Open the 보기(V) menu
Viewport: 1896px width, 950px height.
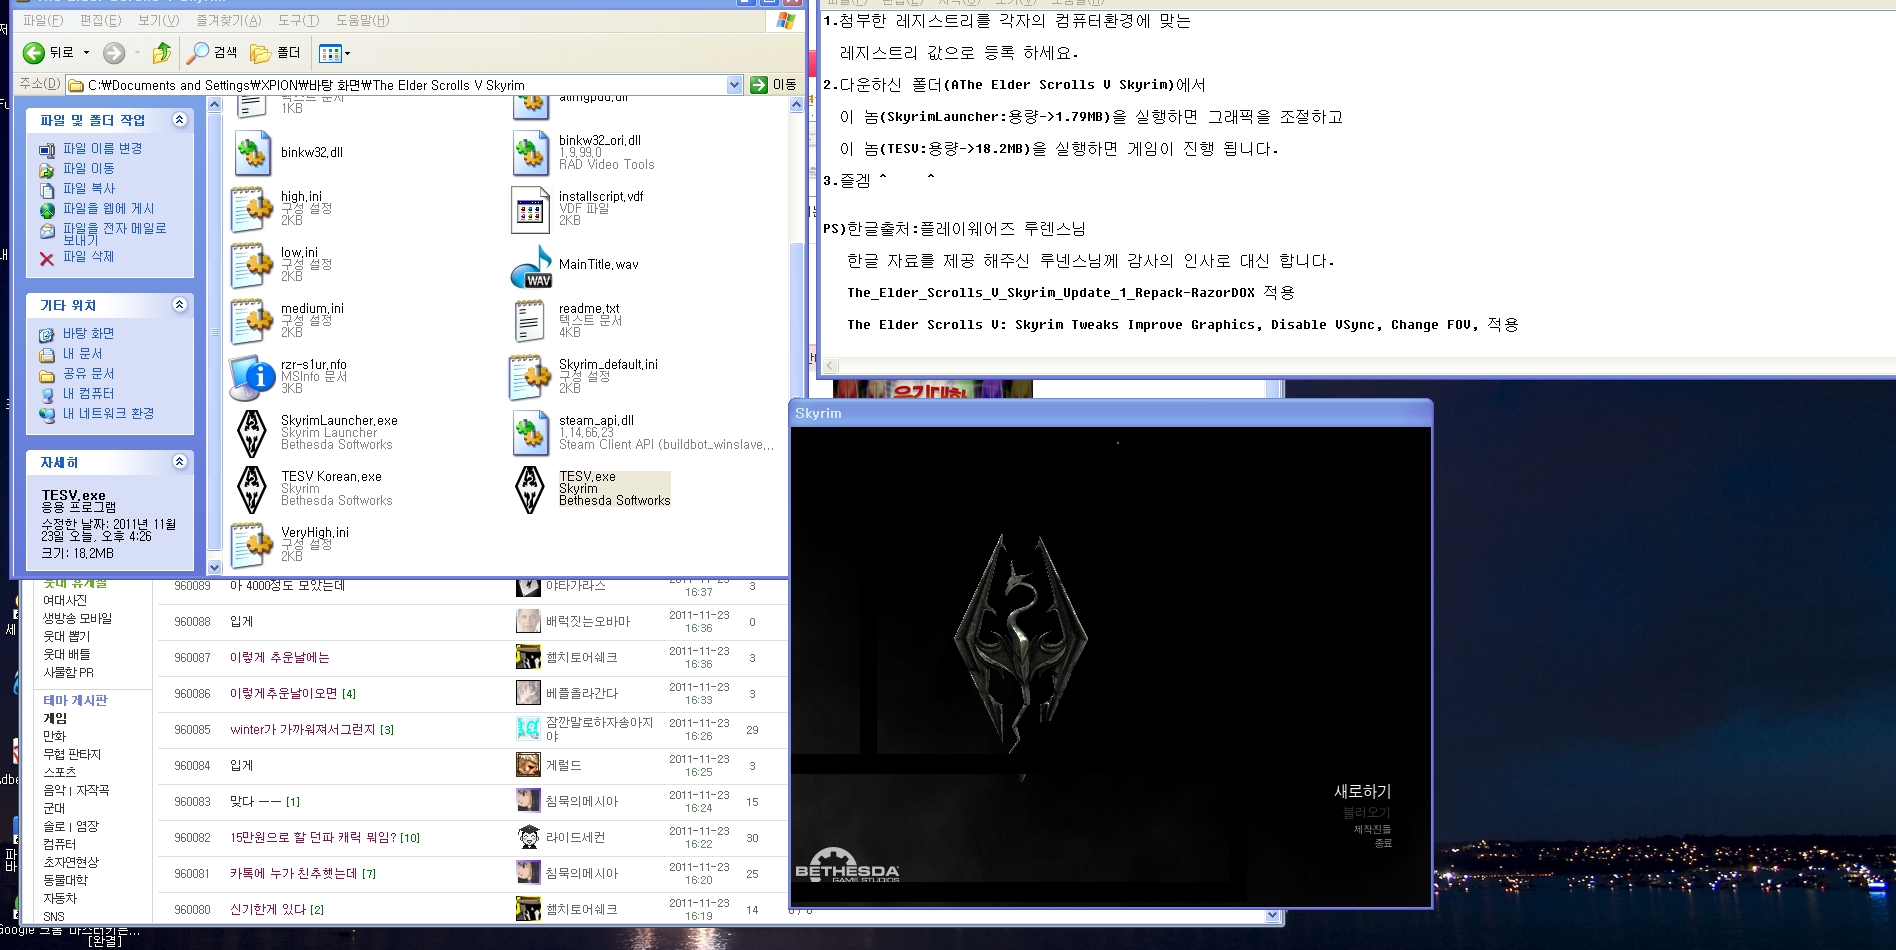tap(158, 20)
